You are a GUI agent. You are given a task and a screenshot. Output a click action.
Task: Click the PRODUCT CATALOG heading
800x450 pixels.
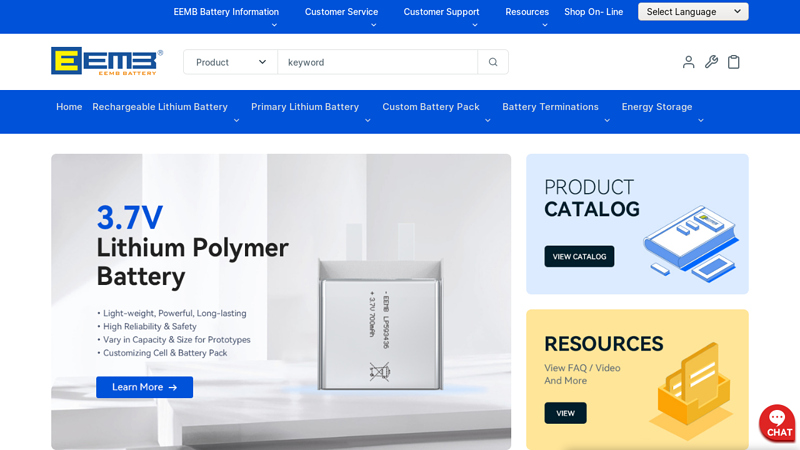[592, 198]
